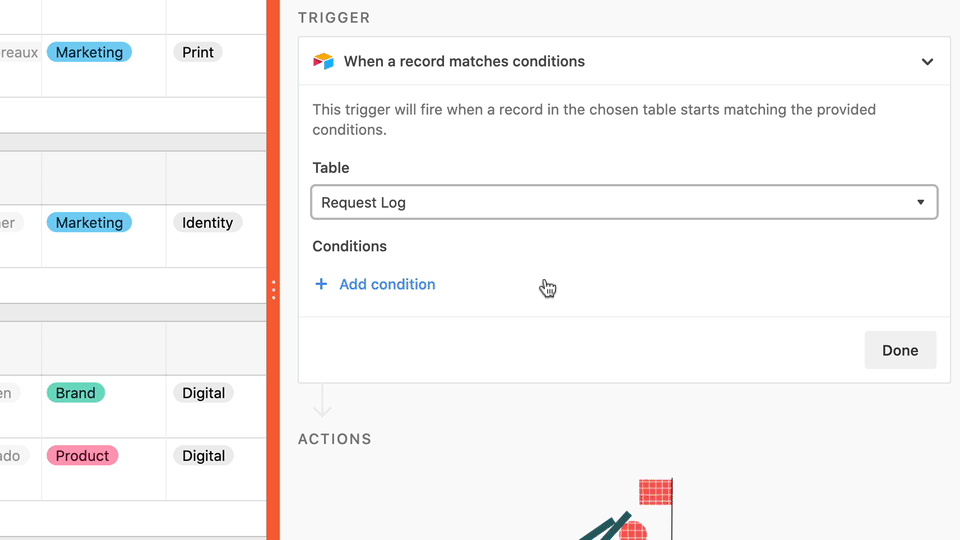Collapse the trigger card with the chevron
The image size is (960, 540).
(927, 61)
